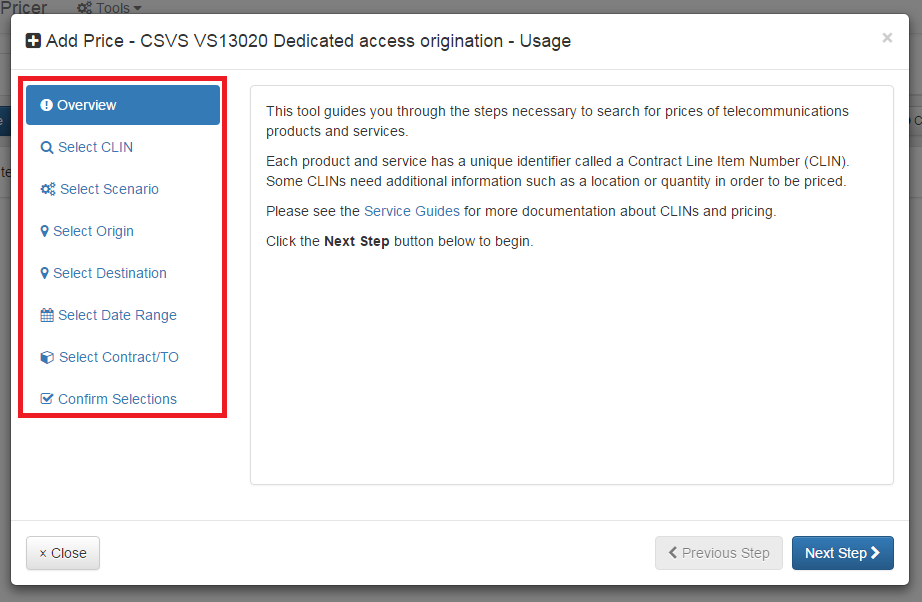Click the Service Guides link
The image size is (922, 602).
tap(411, 211)
